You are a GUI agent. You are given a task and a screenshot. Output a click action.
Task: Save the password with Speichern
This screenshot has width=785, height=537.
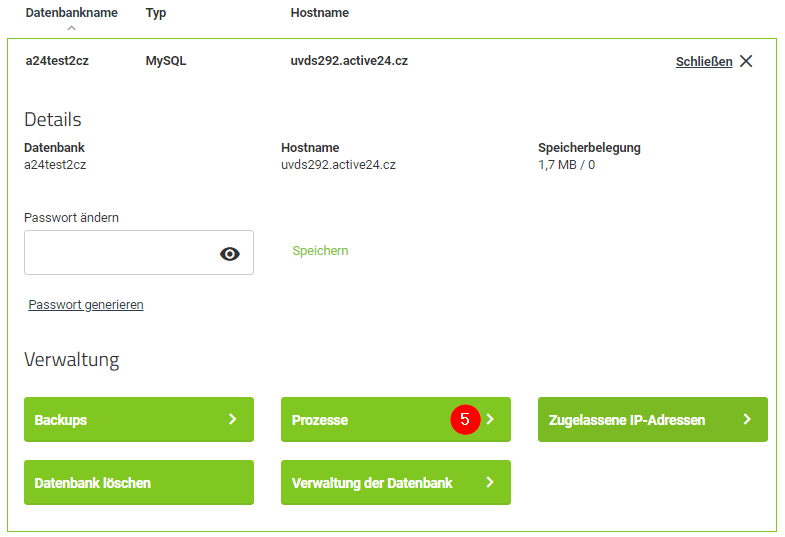tap(320, 251)
